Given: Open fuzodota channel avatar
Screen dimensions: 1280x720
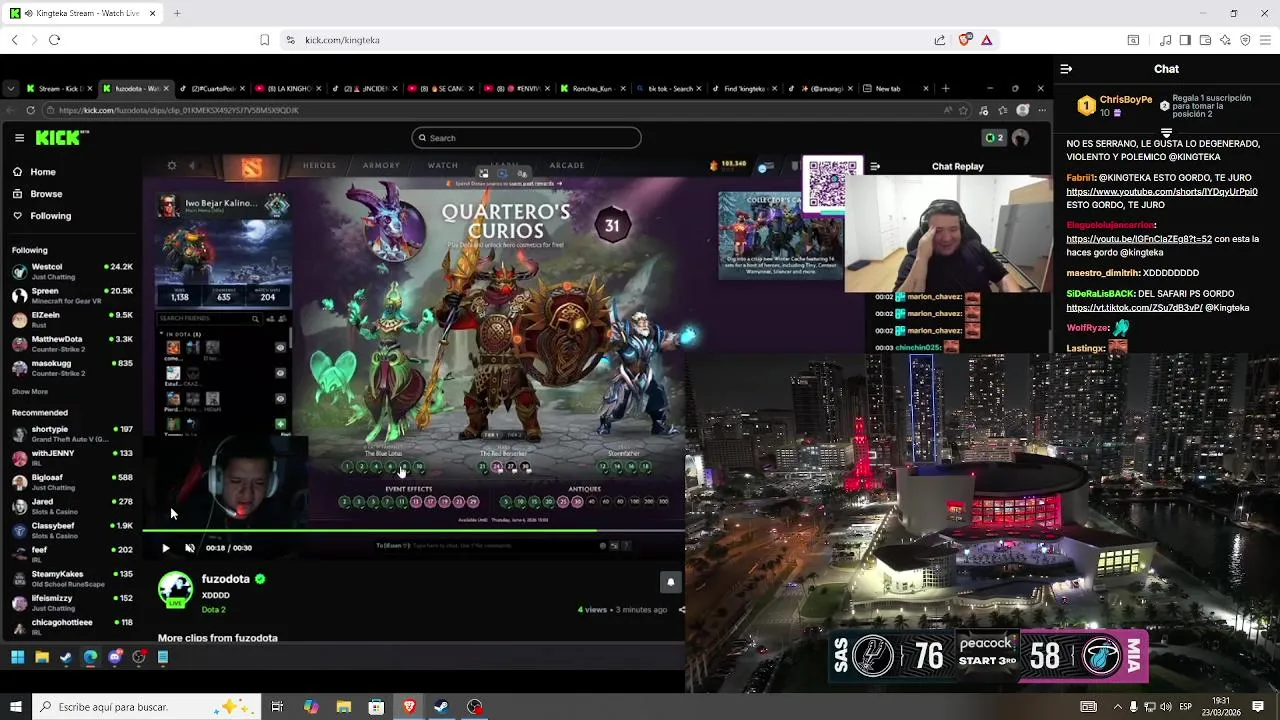Looking at the screenshot, I should pyautogui.click(x=176, y=590).
